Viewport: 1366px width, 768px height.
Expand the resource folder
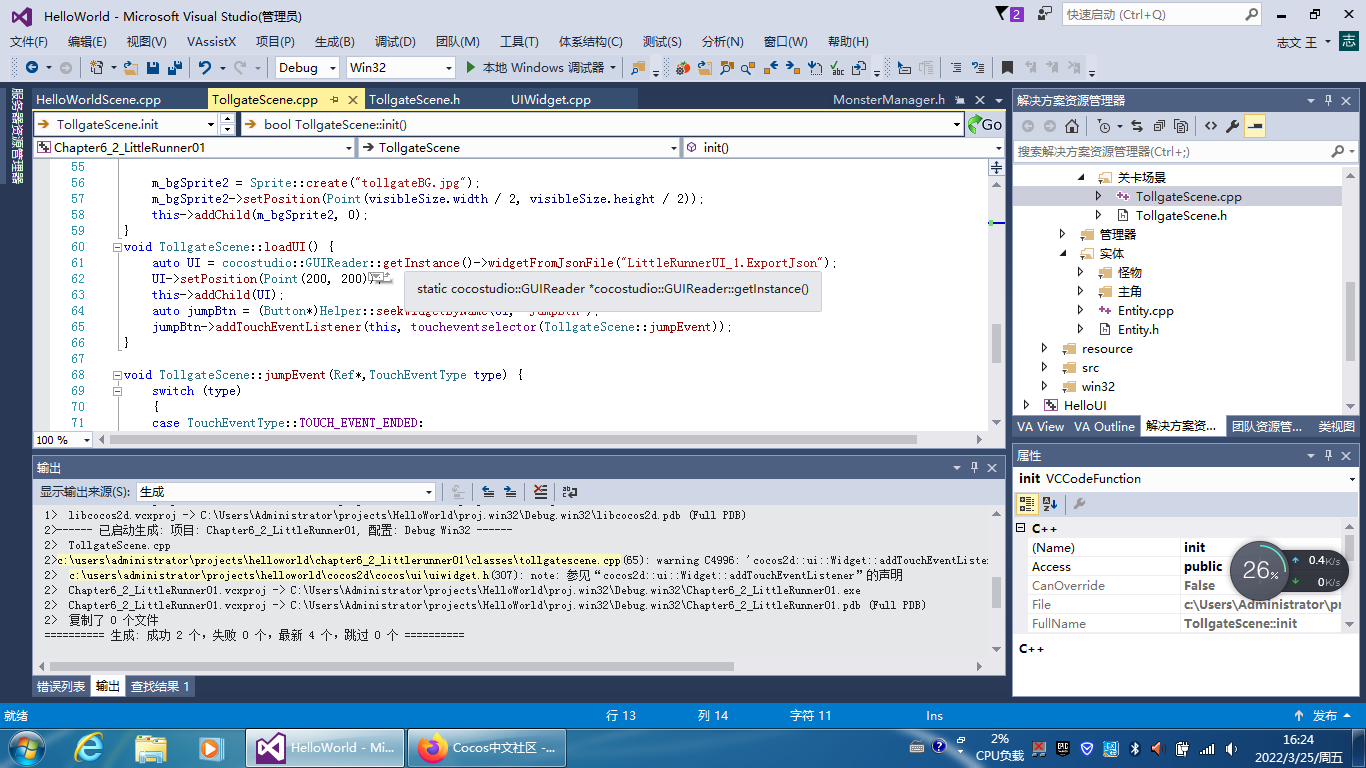pos(1045,349)
